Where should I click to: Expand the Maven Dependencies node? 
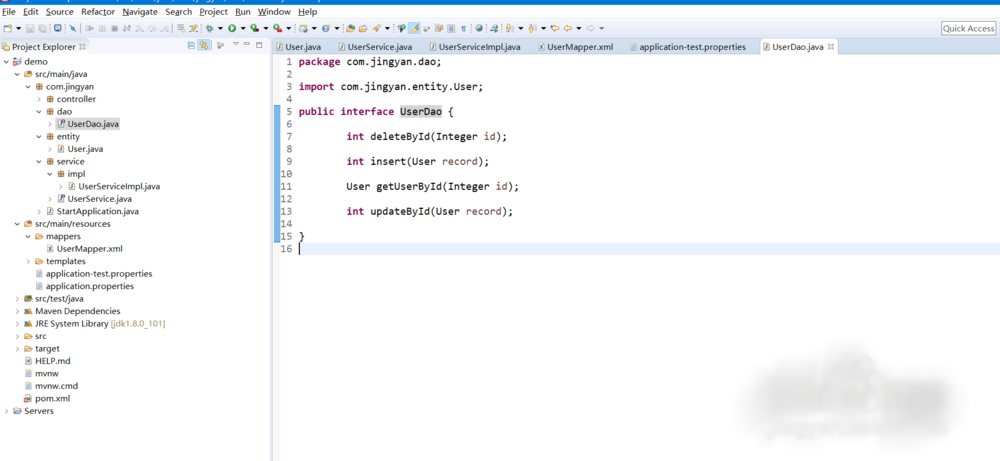click(x=17, y=311)
